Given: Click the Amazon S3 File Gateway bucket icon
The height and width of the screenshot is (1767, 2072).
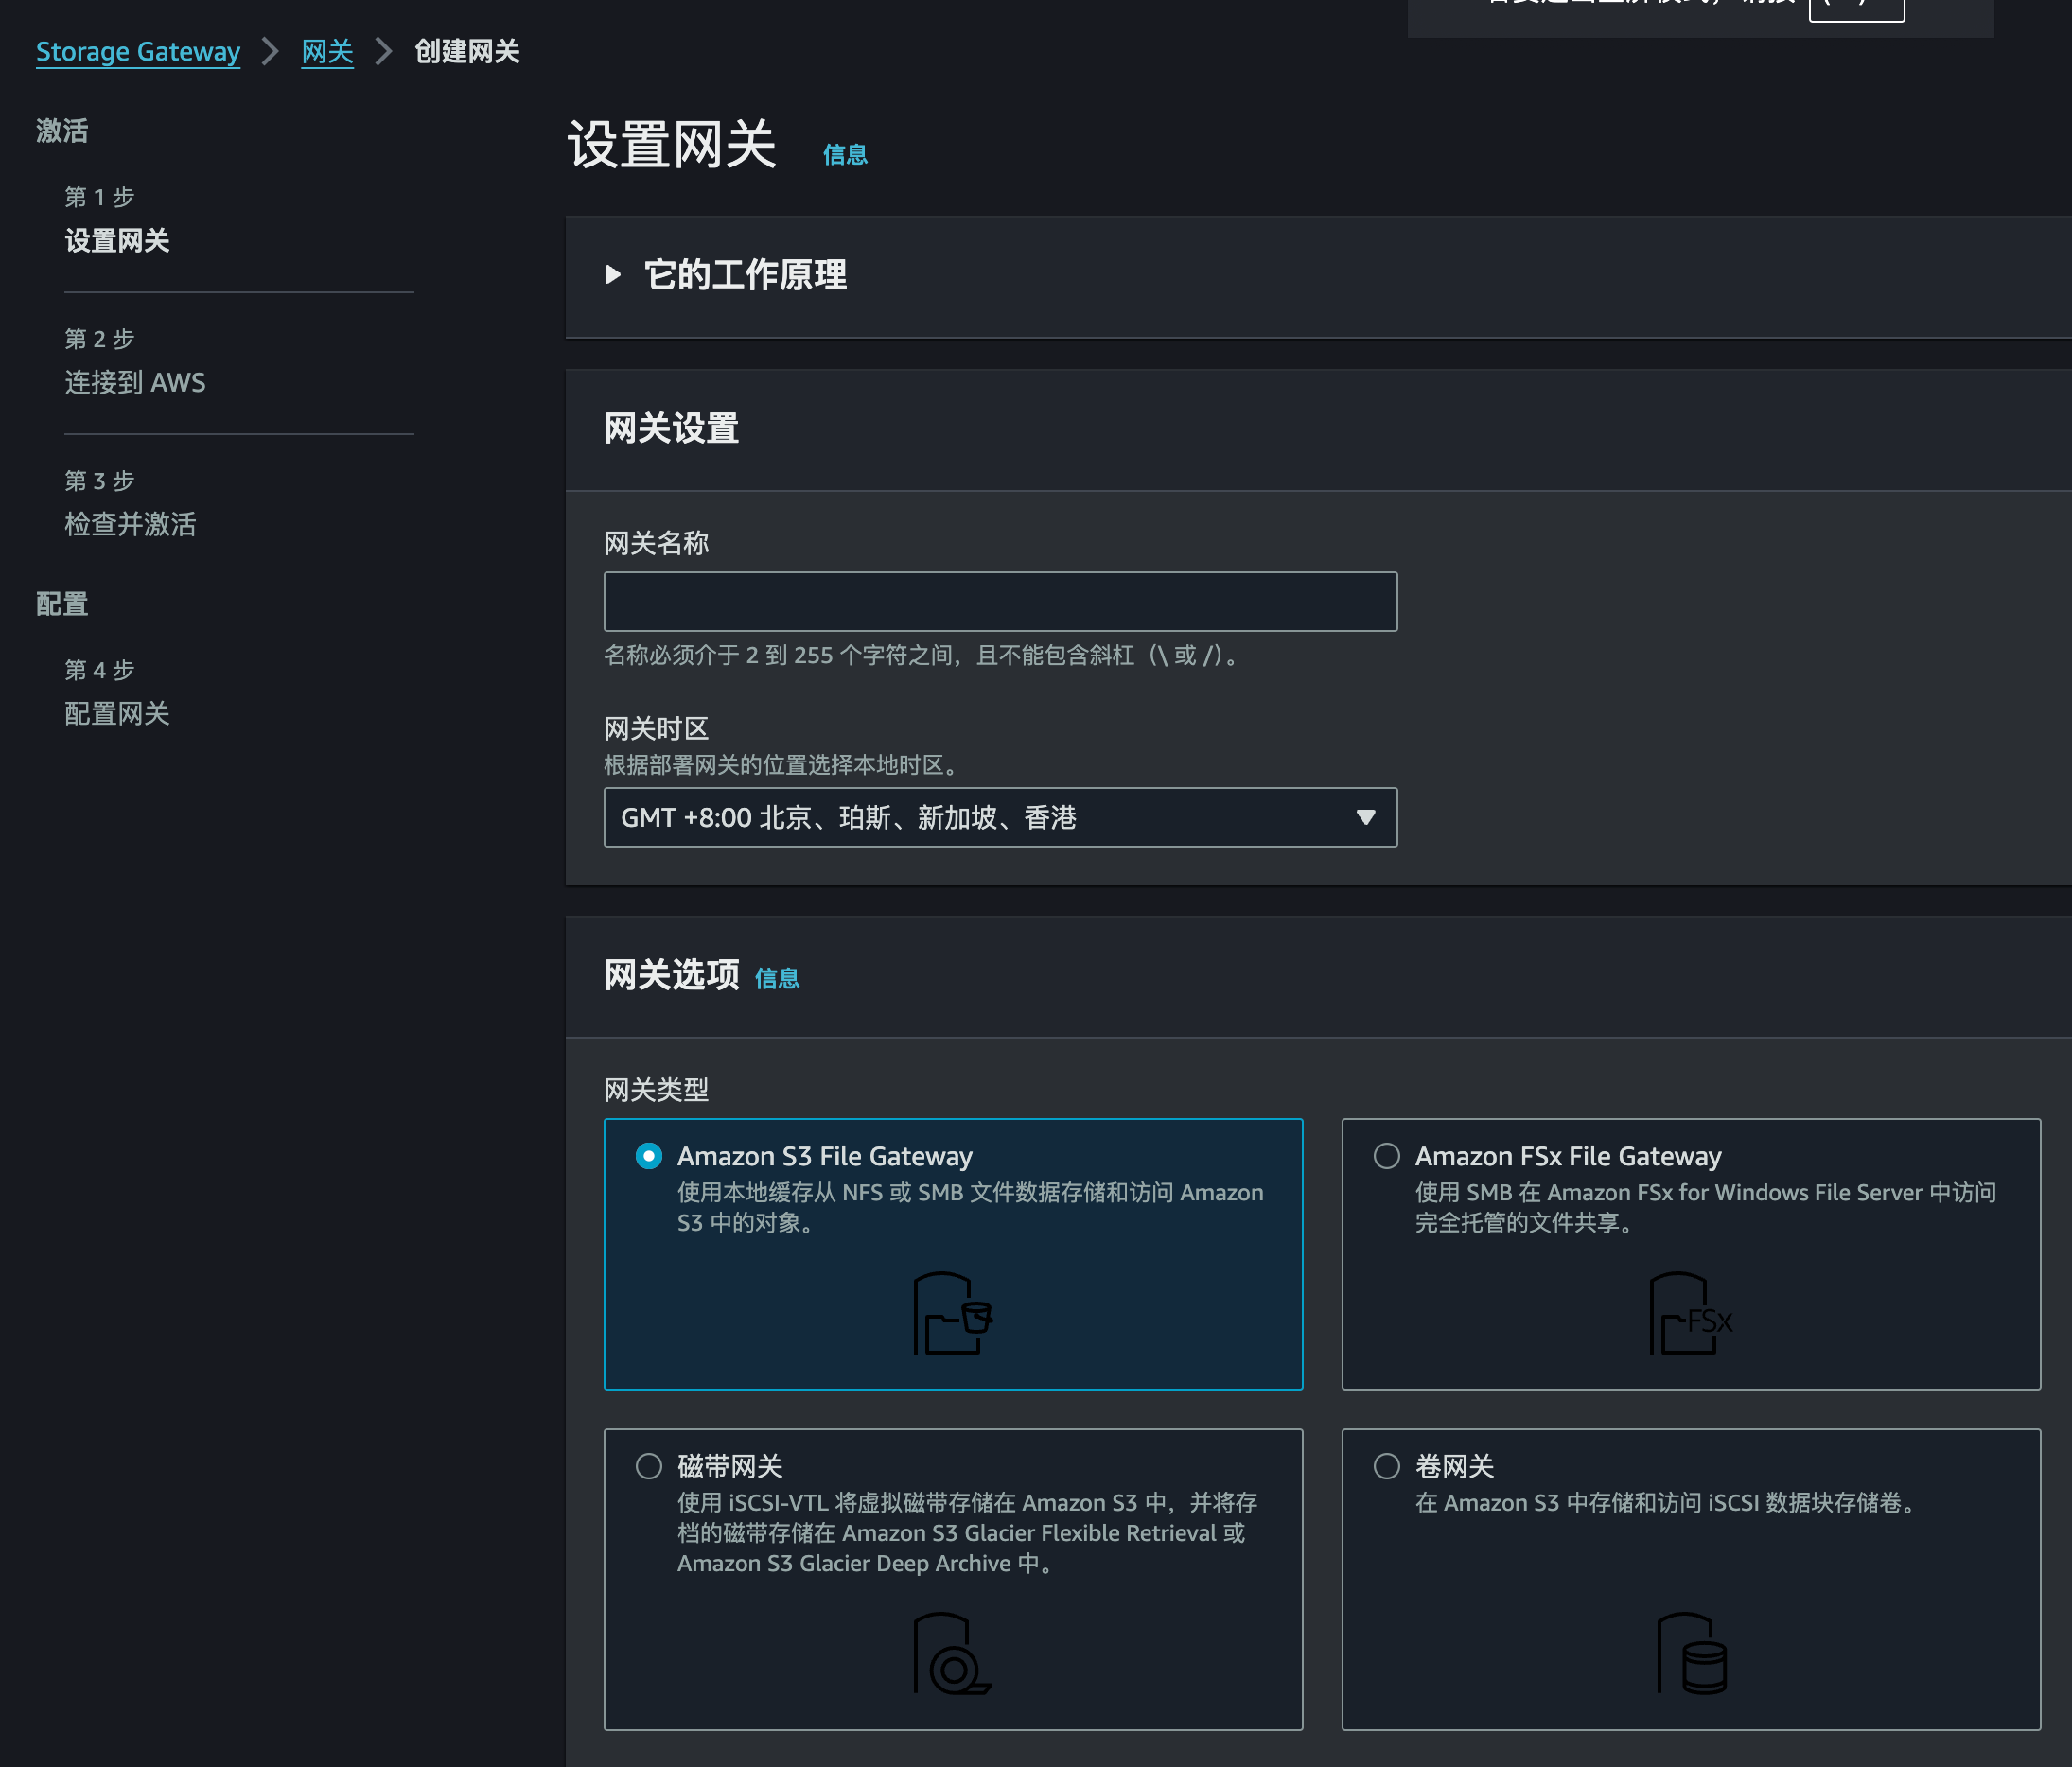Looking at the screenshot, I should click(952, 1313).
